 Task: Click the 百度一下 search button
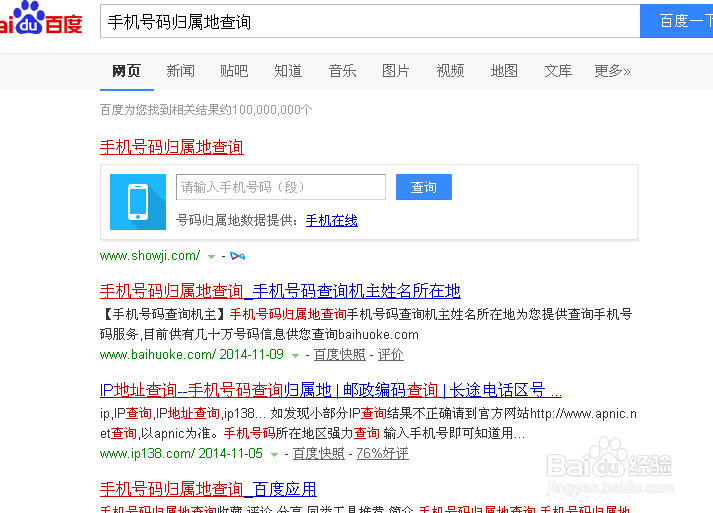coord(677,21)
